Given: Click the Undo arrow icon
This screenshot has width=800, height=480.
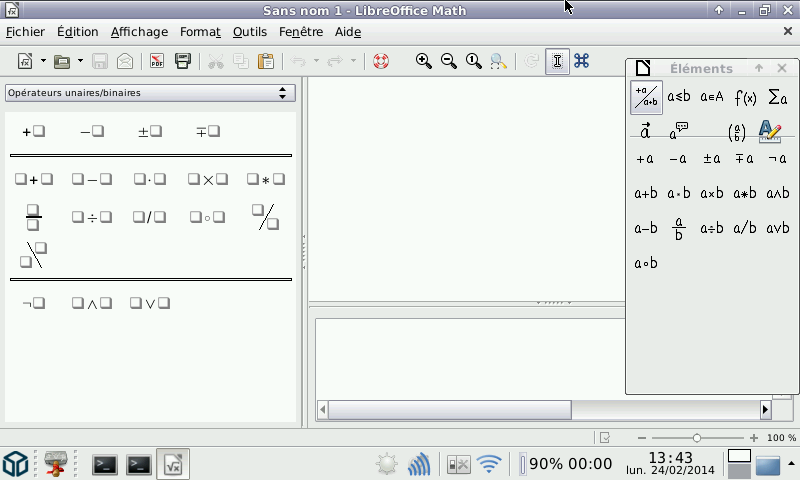Looking at the screenshot, I should point(298,61).
